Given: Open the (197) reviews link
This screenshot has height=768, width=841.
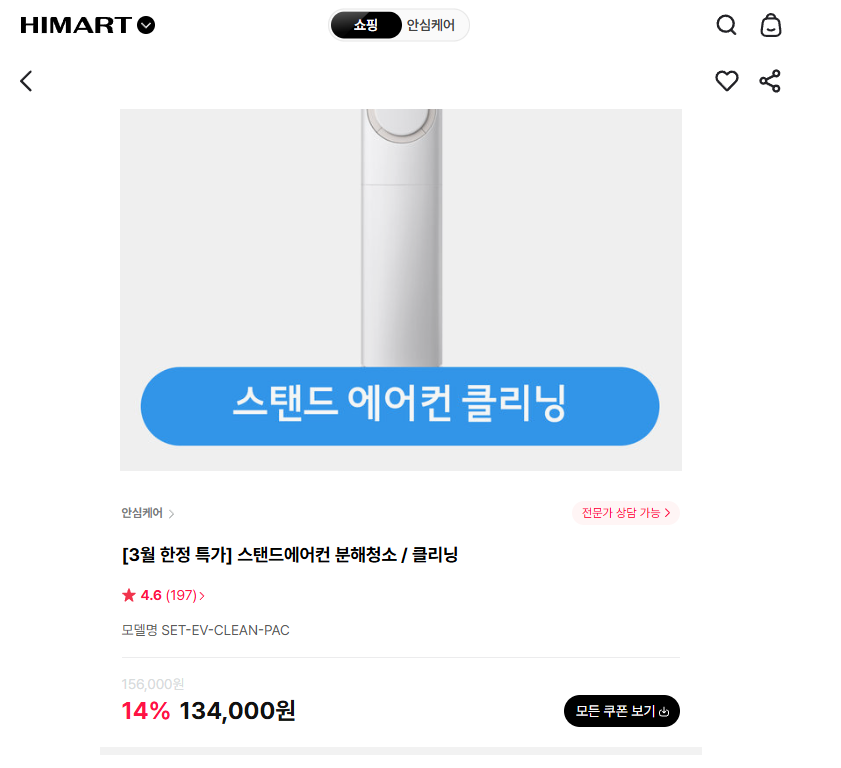Looking at the screenshot, I should [184, 595].
